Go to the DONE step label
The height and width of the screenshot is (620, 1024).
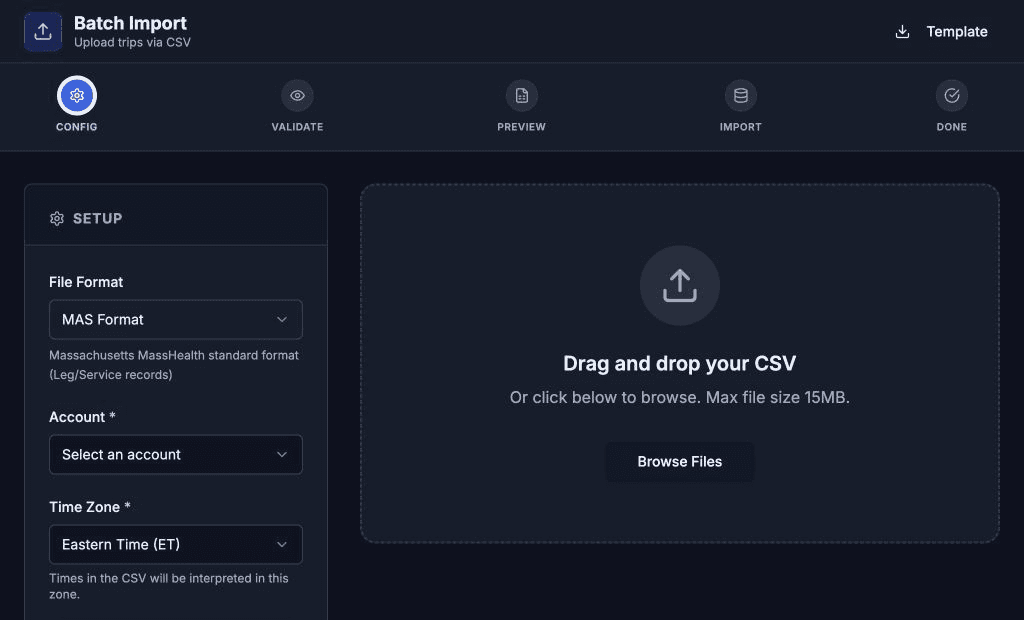point(952,127)
